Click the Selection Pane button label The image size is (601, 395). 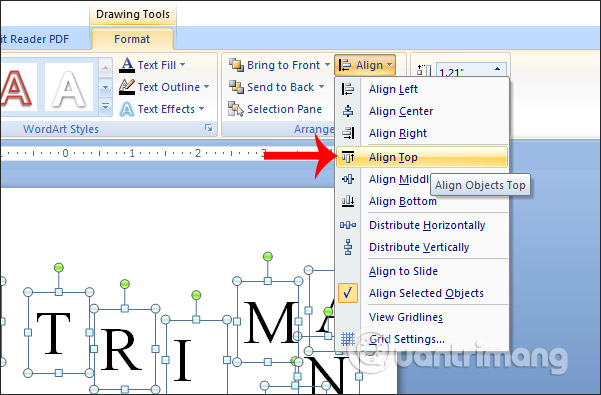pos(284,109)
